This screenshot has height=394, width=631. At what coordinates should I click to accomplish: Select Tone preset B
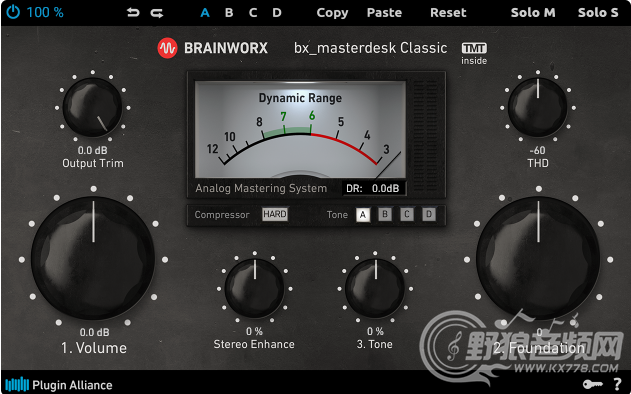point(385,214)
